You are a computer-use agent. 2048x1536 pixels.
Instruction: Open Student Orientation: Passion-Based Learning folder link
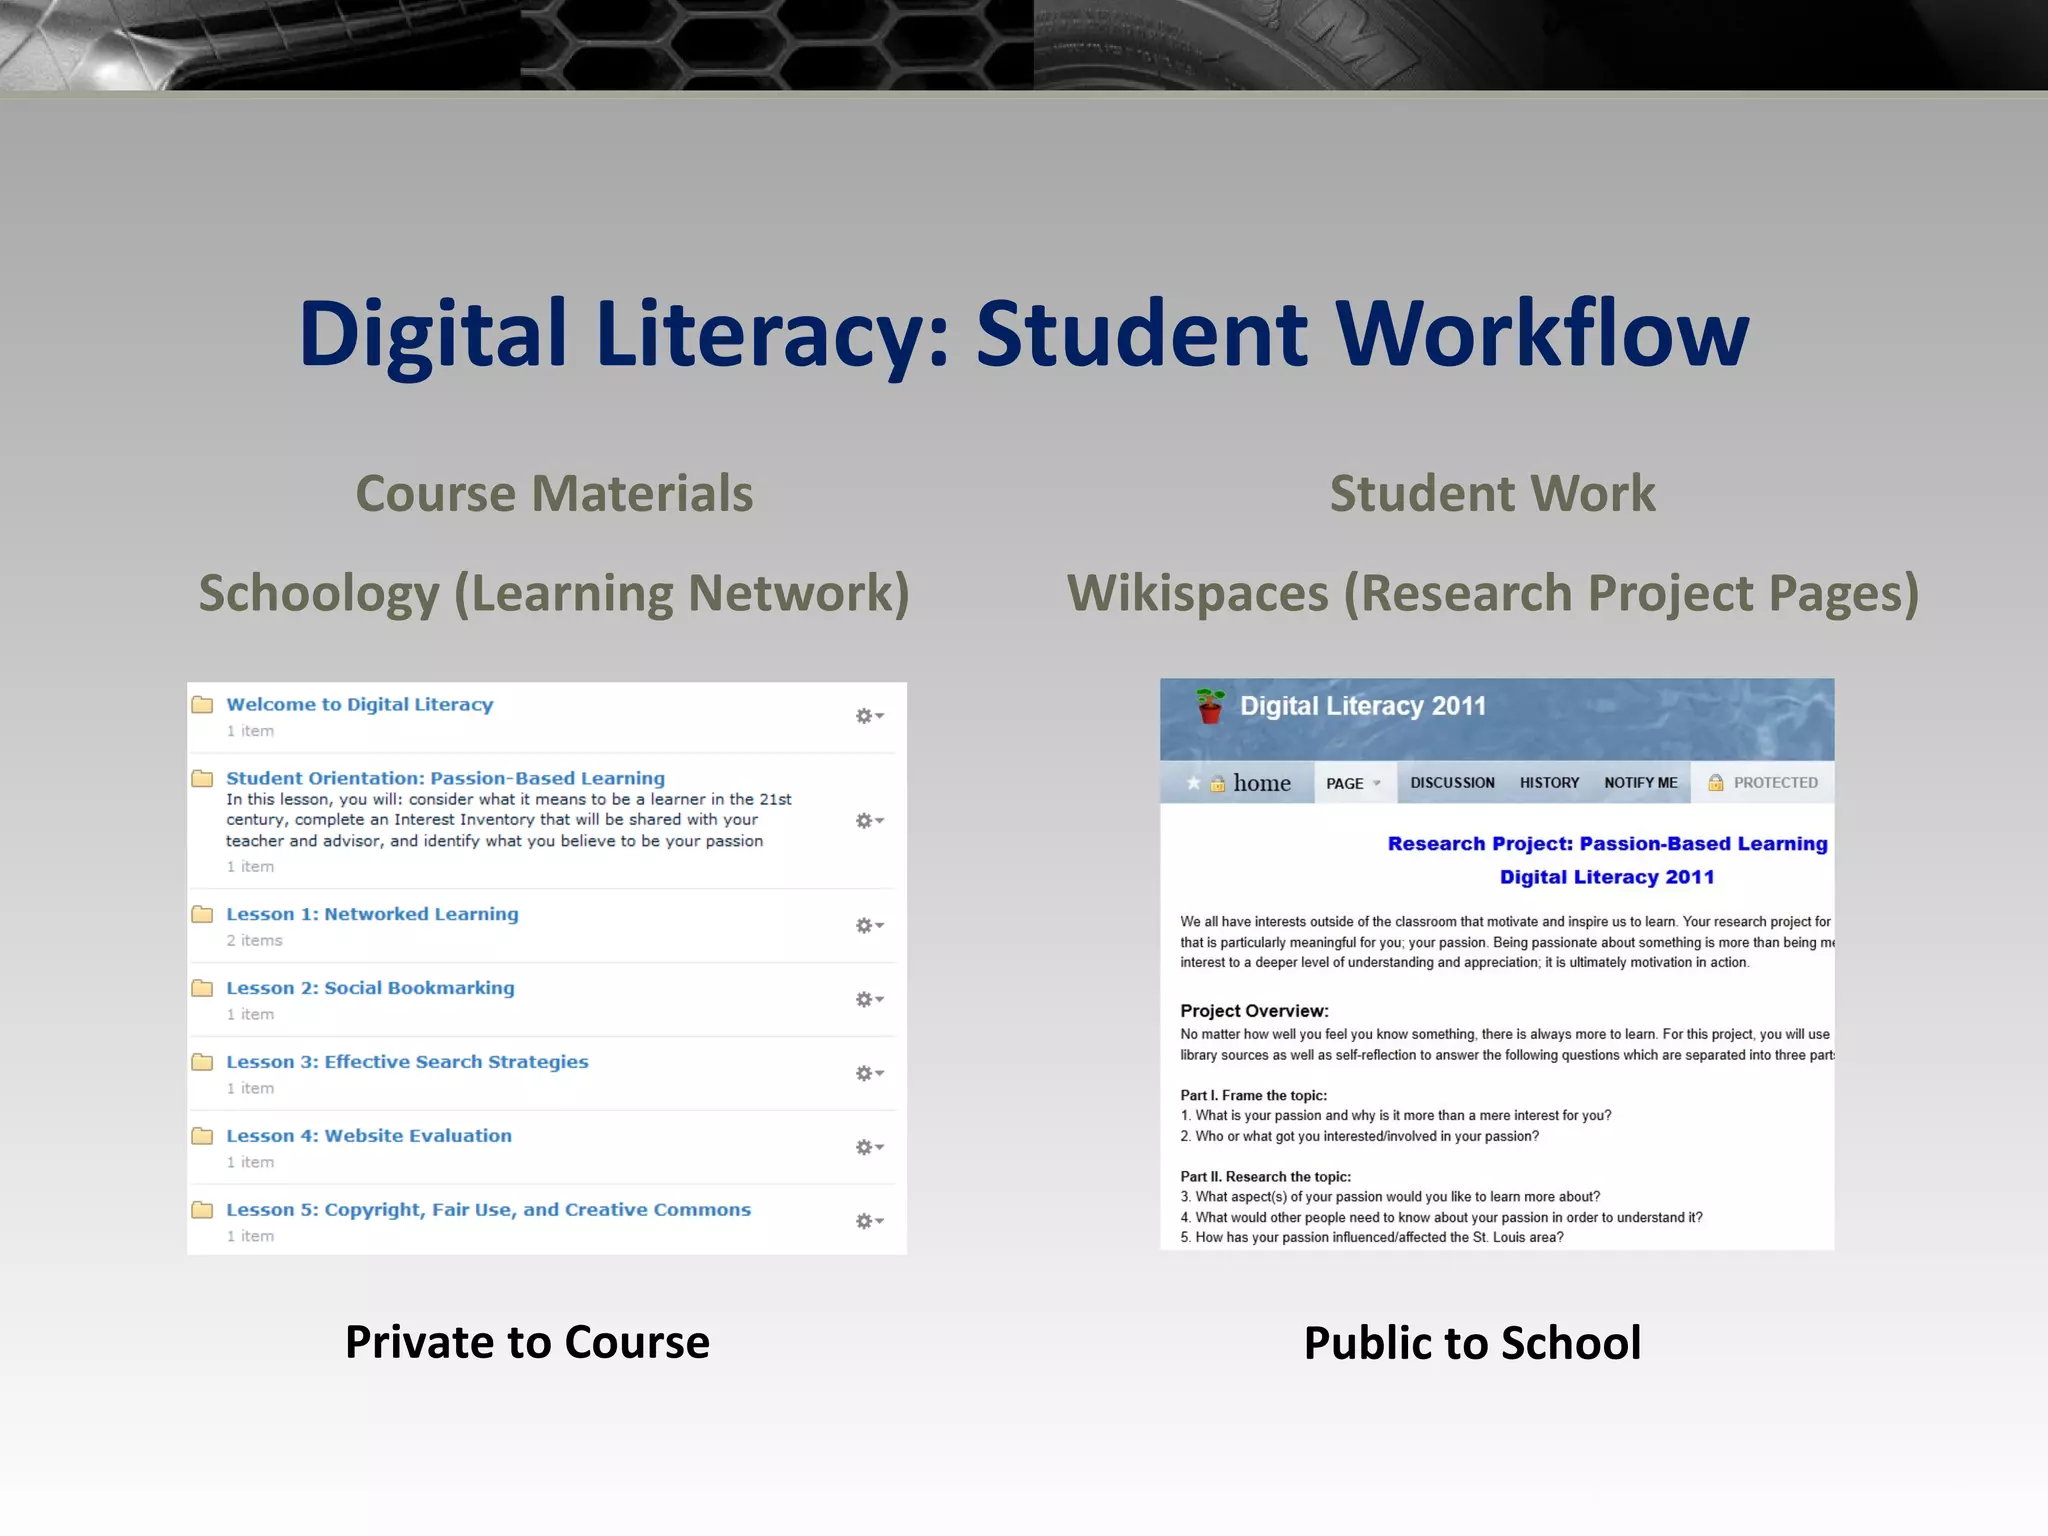tap(445, 778)
